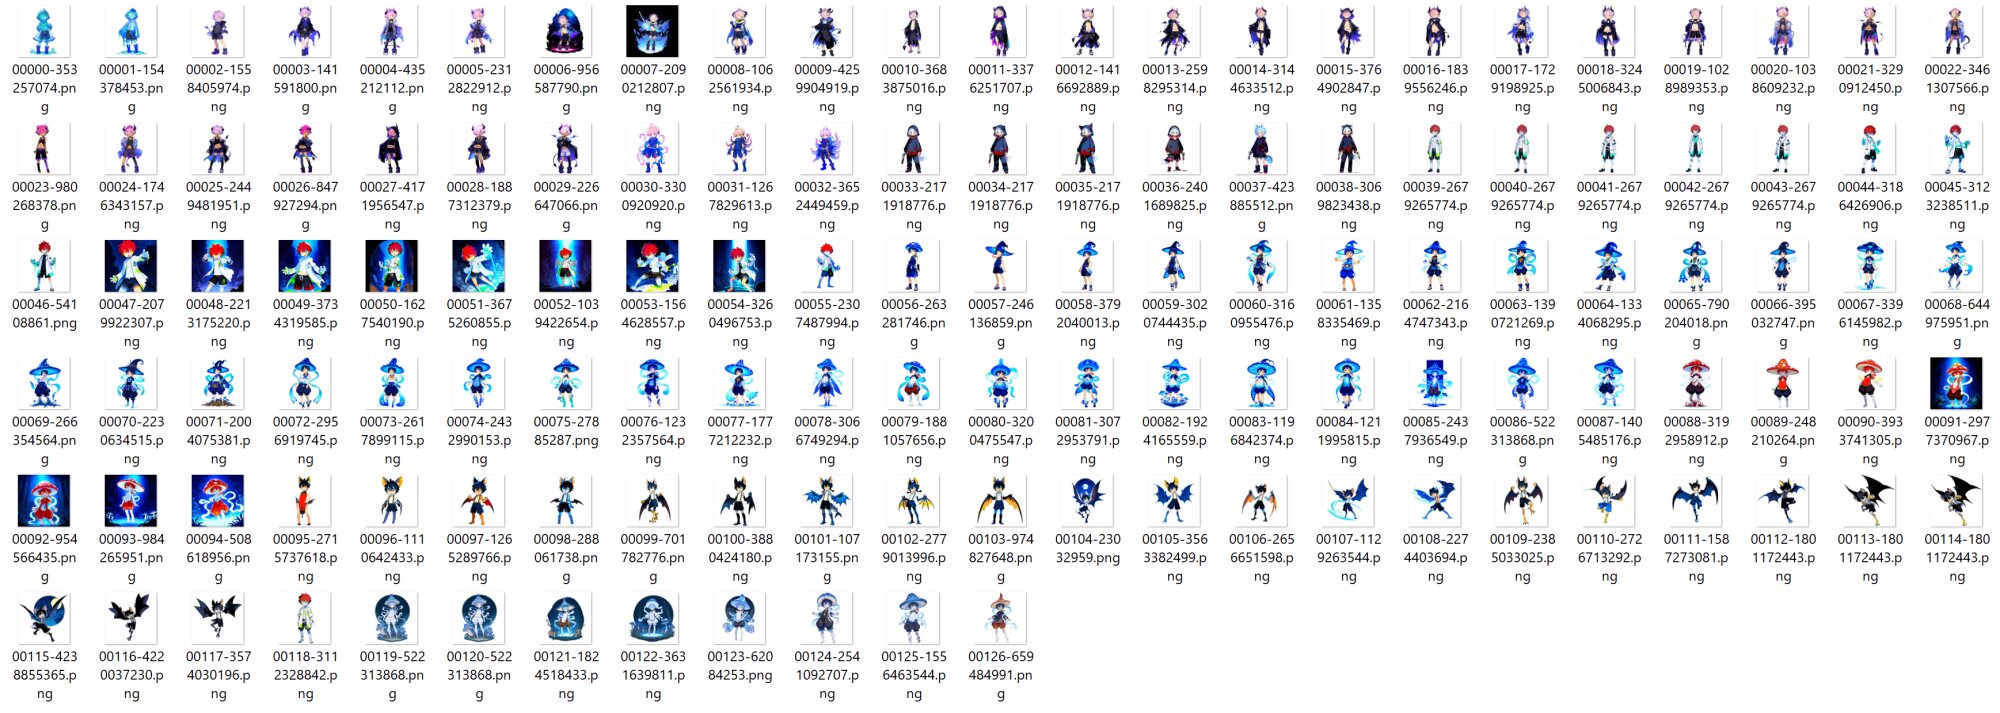Select file name 00036-2401689825.png
This screenshot has width=2000, height=713.
point(1175,205)
